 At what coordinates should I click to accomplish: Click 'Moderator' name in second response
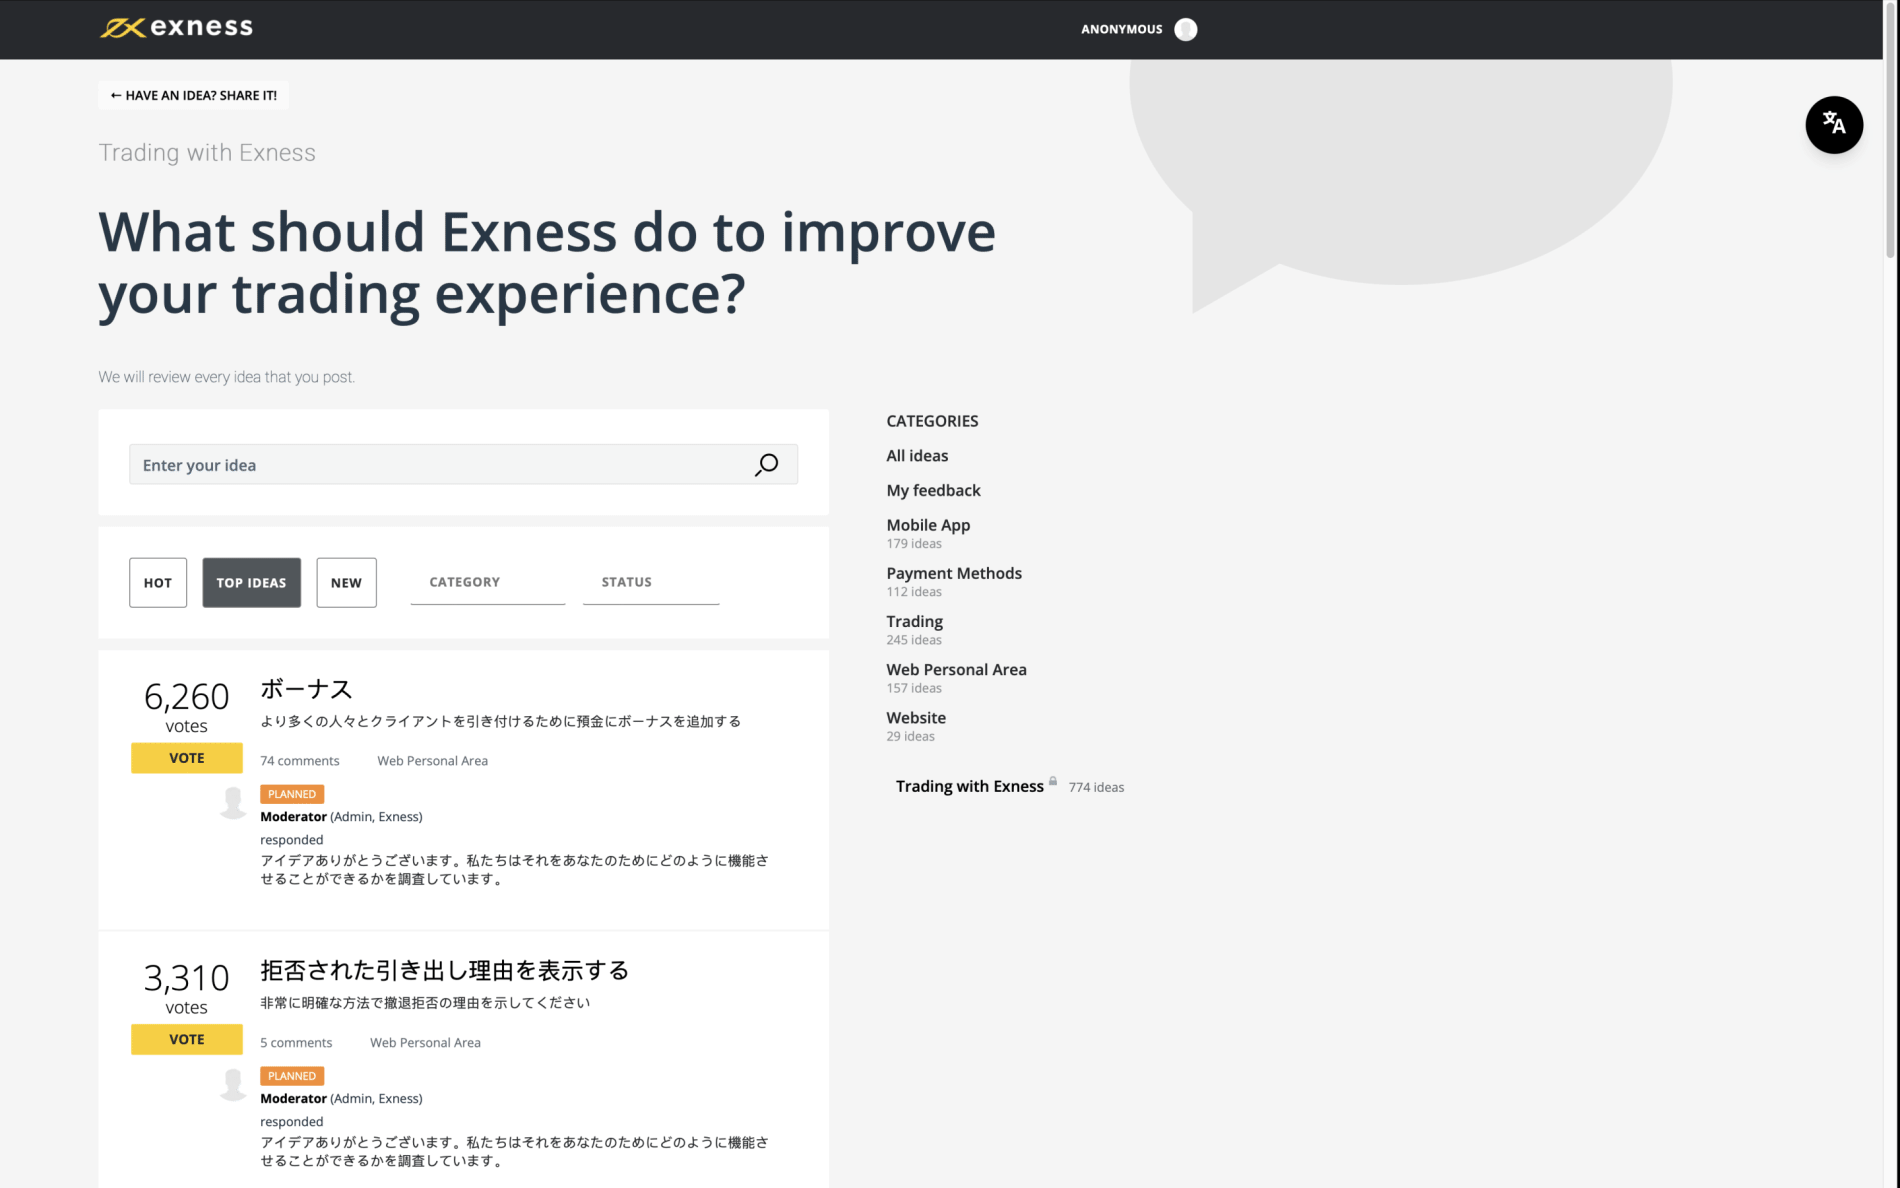click(x=293, y=1099)
